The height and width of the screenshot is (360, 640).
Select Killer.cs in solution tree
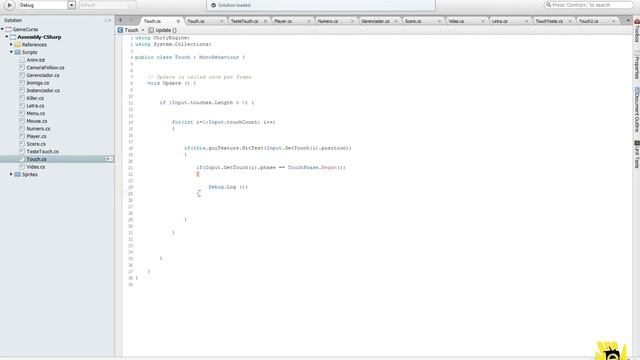35,98
